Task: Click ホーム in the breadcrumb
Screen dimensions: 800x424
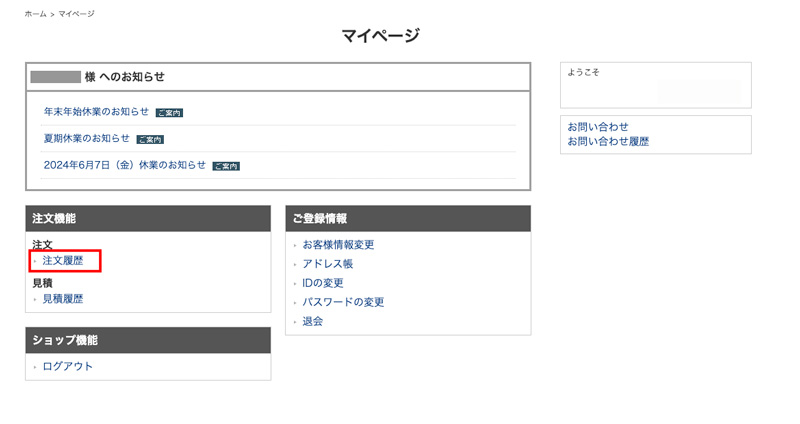Action: click(35, 14)
